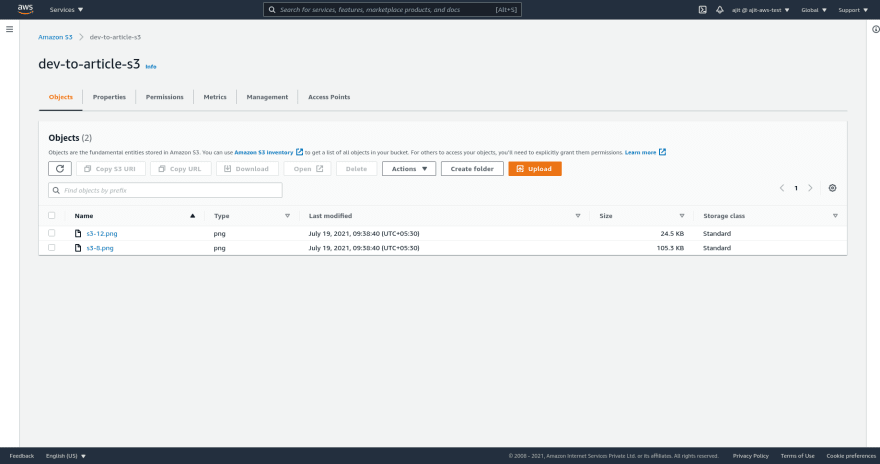Sort by Type column arrow
This screenshot has height=464, width=880.
[x=287, y=216]
